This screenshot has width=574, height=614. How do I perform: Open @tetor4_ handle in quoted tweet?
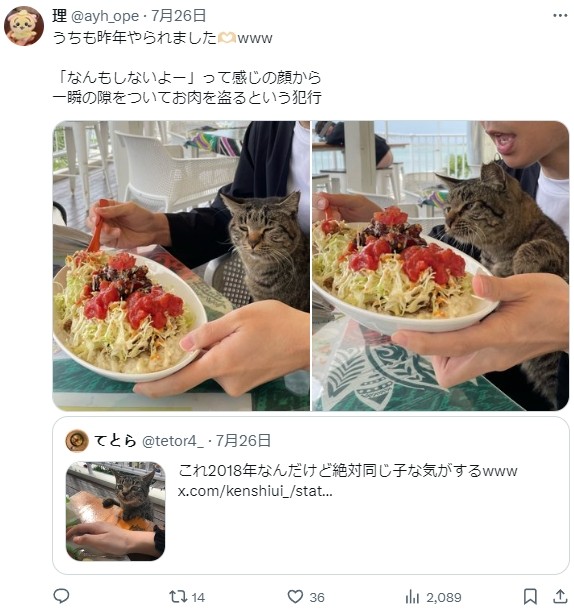[173, 441]
